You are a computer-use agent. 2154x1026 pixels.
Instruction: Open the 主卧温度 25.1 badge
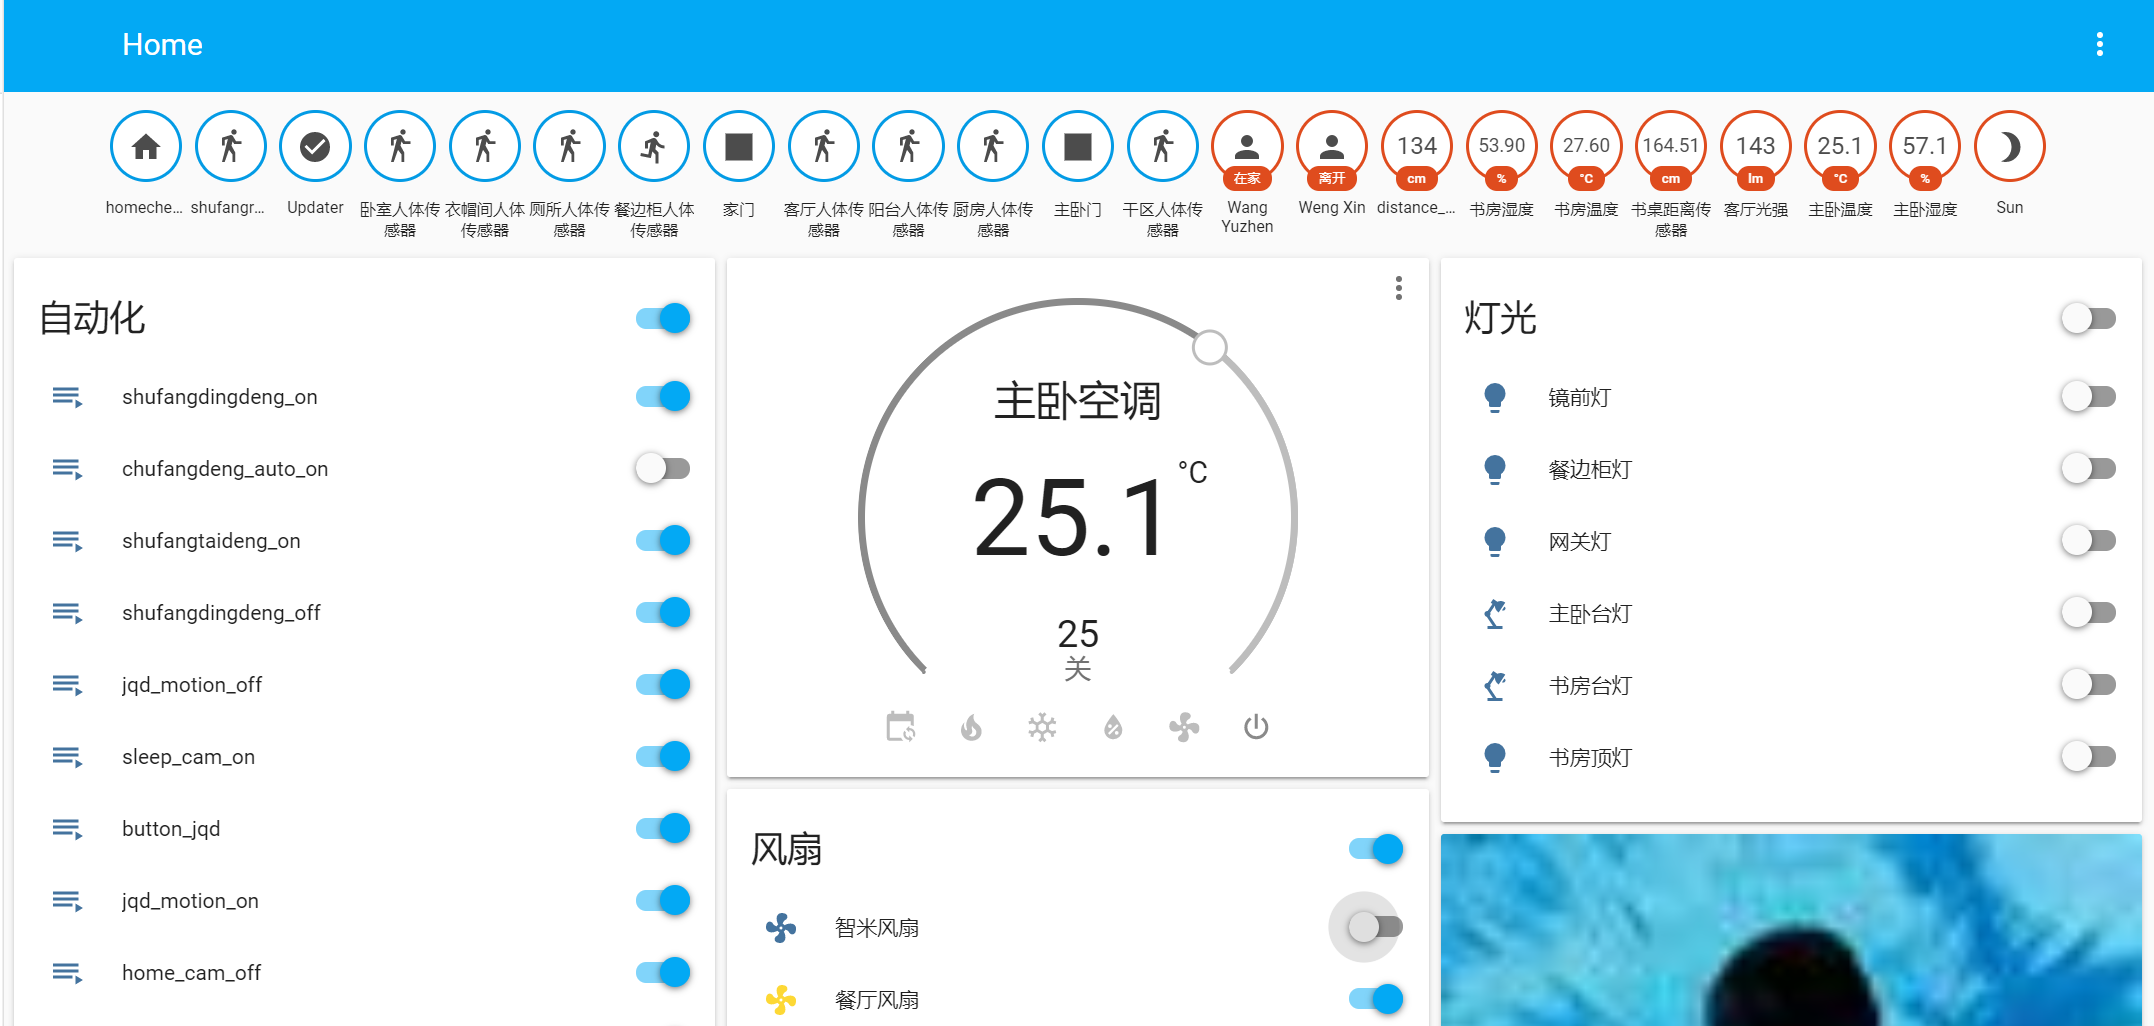click(1840, 147)
